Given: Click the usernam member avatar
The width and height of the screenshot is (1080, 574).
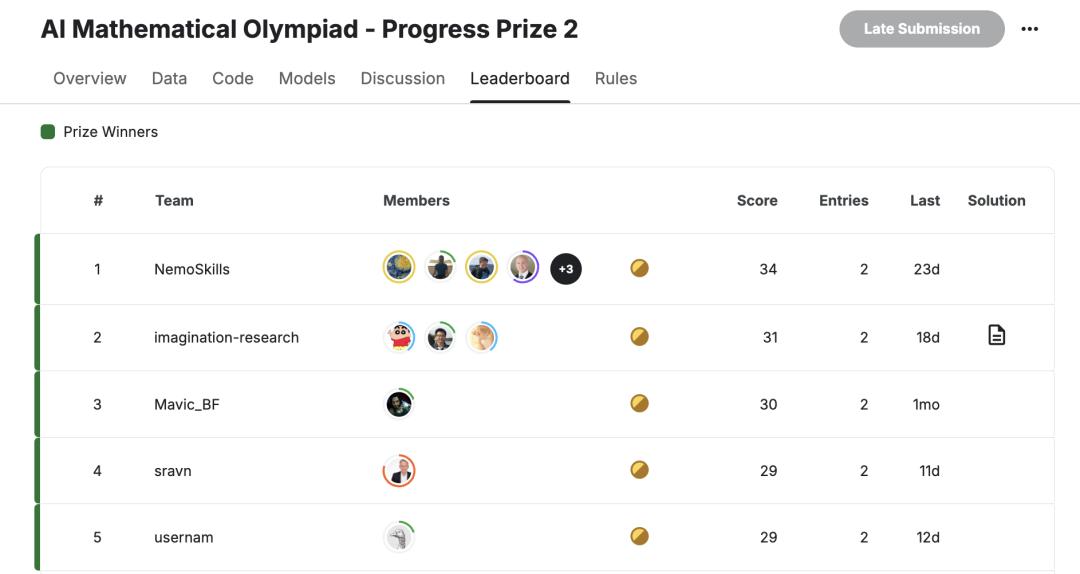Looking at the screenshot, I should click(x=399, y=537).
